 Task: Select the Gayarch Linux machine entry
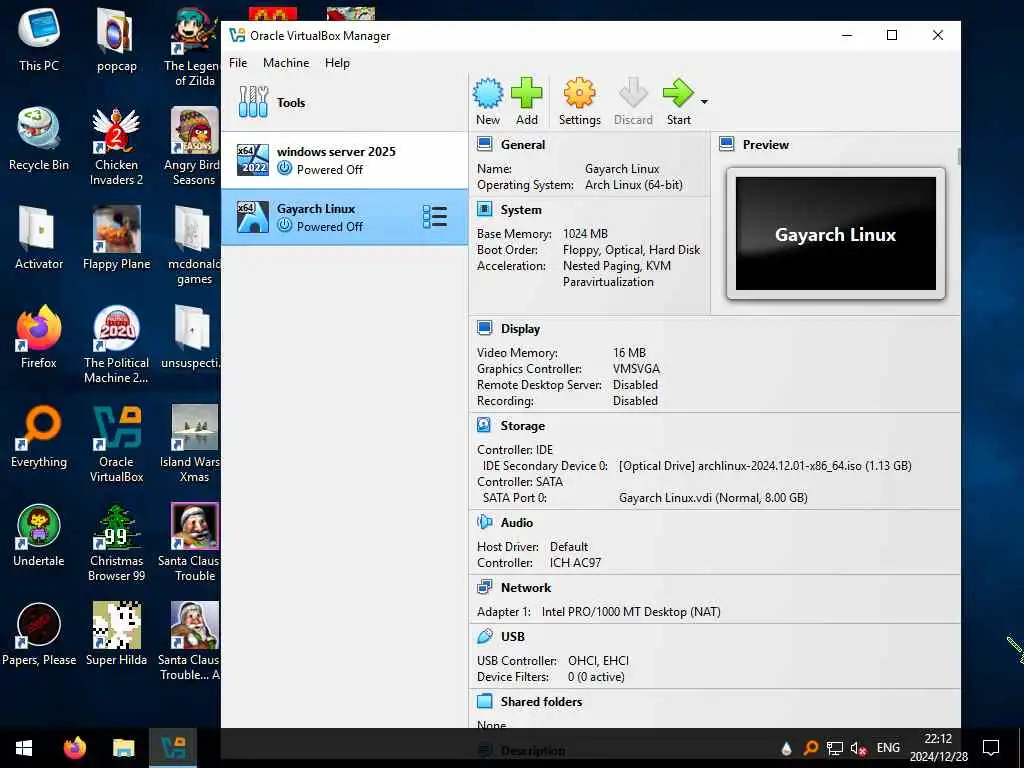click(344, 217)
